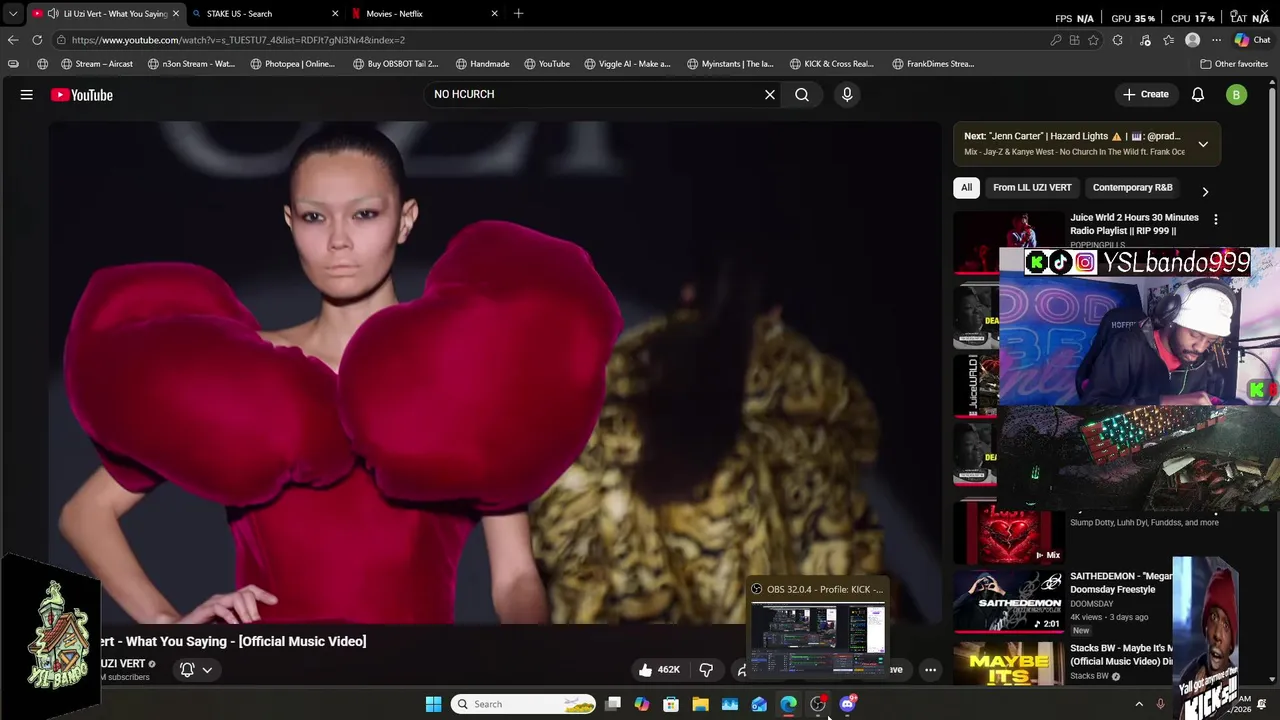Open the YouTube account avatar menu
1280x720 pixels.
click(1237, 95)
